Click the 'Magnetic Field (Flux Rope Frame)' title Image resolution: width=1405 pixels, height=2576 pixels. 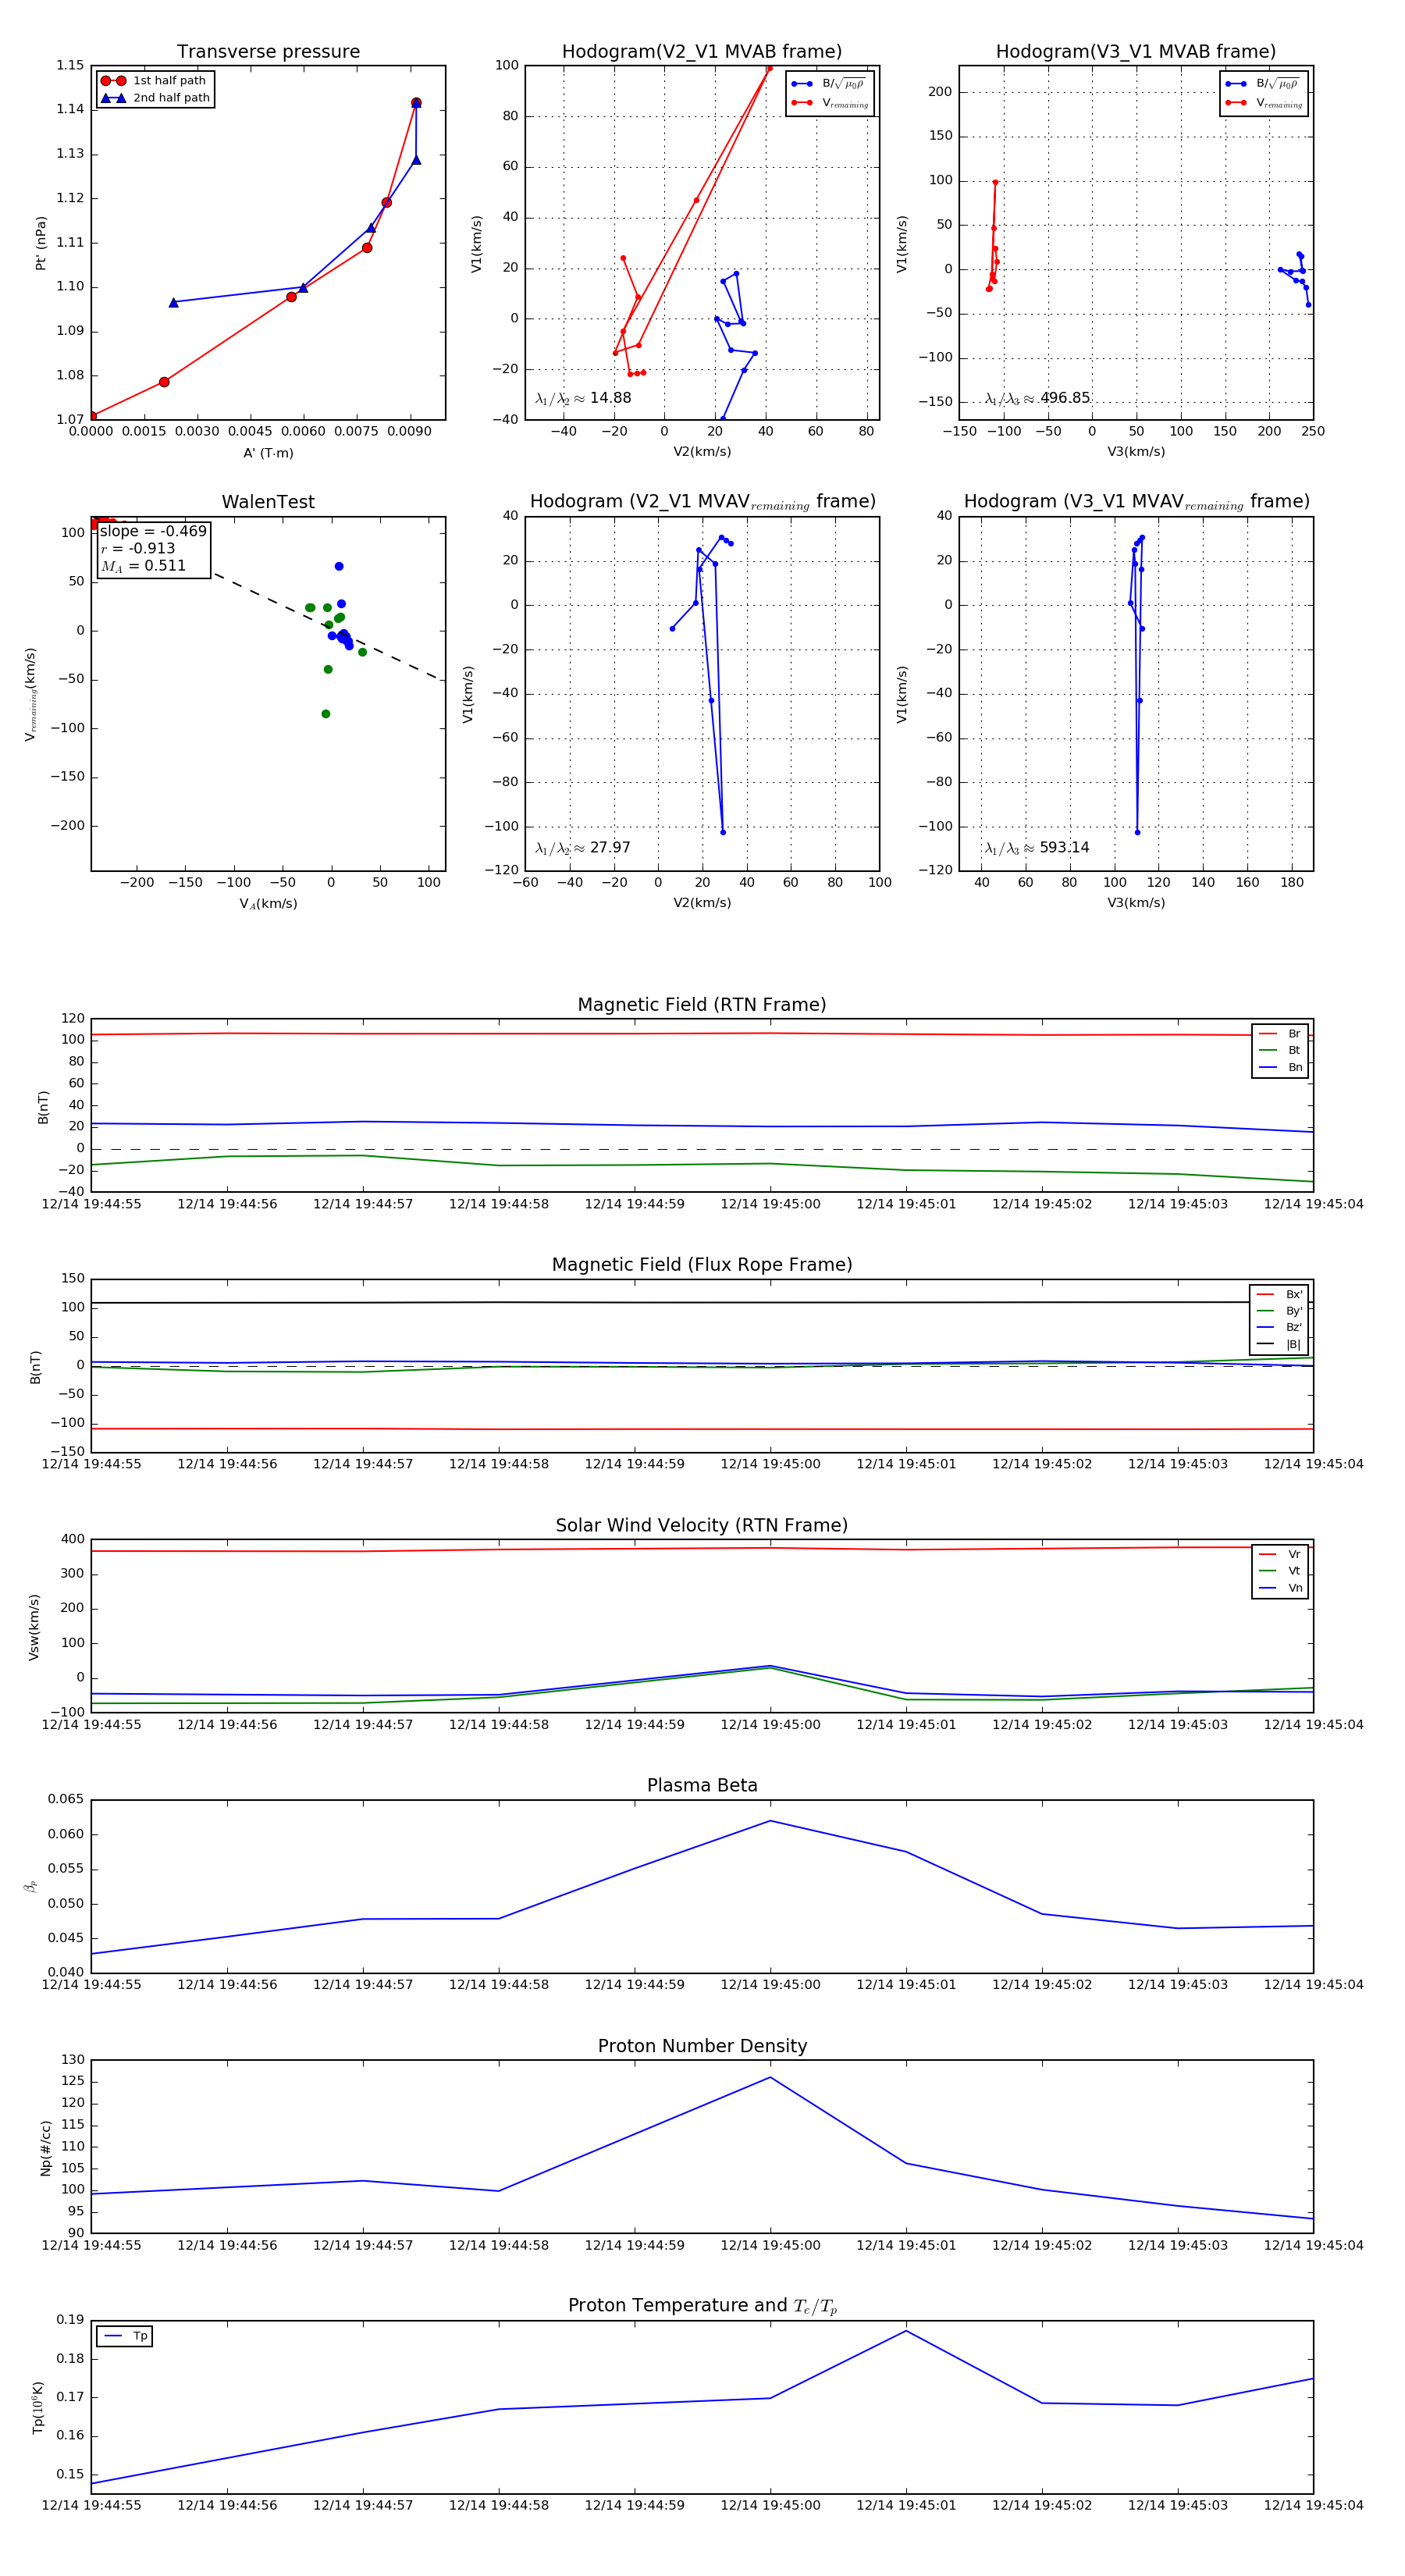tap(702, 1265)
